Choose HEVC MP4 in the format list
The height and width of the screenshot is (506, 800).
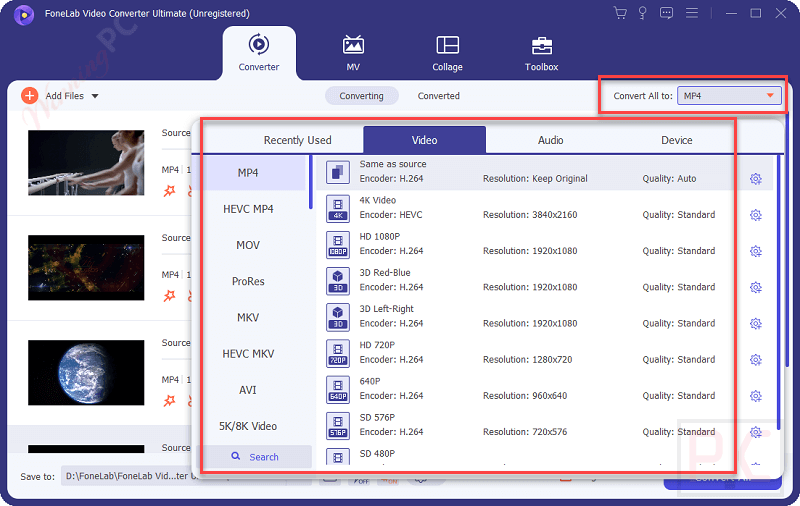point(248,209)
